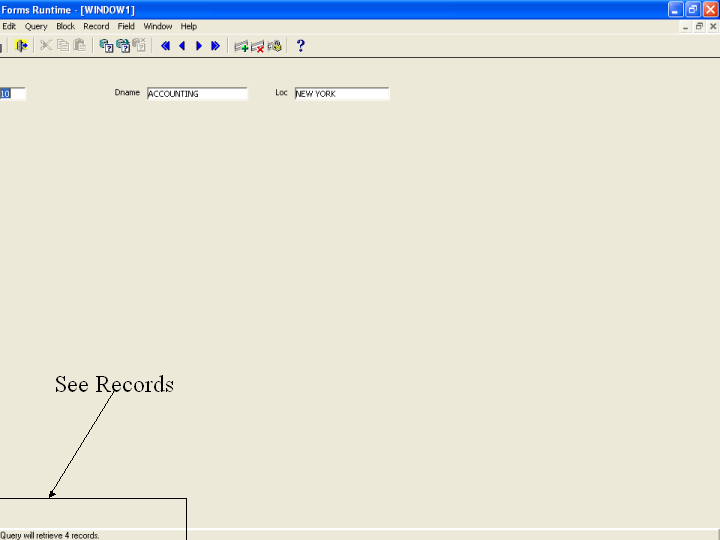Close the inner WINDOW1 document window
The image size is (720, 540).
click(x=713, y=27)
